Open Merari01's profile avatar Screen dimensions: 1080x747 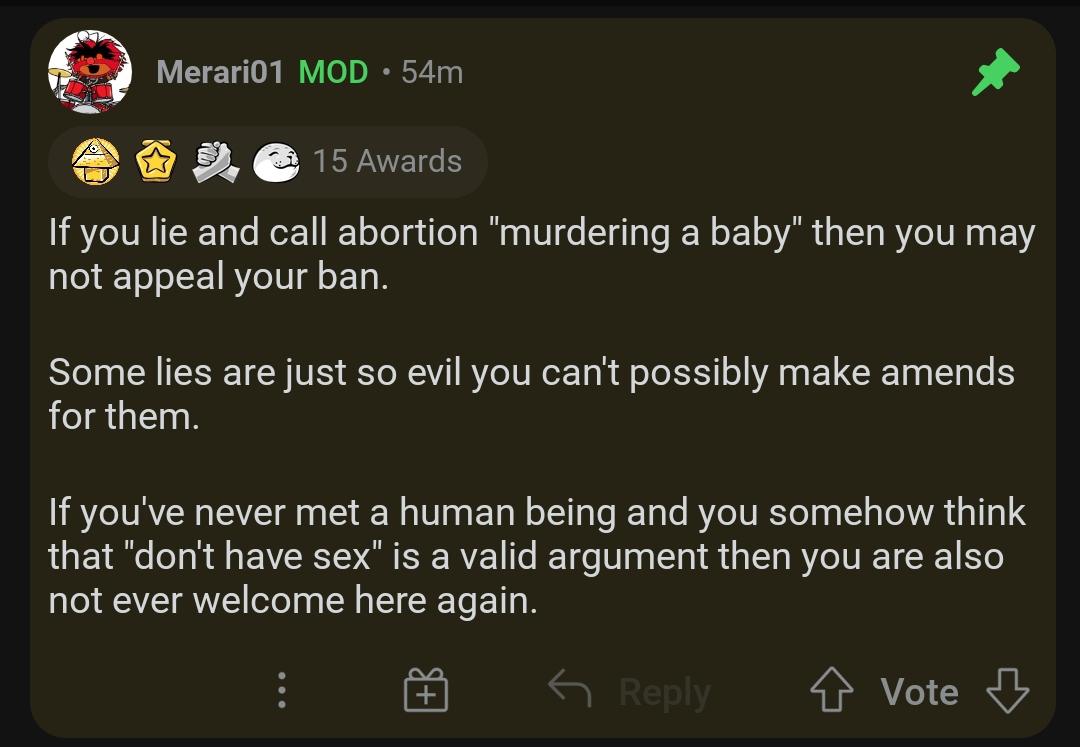coord(90,72)
